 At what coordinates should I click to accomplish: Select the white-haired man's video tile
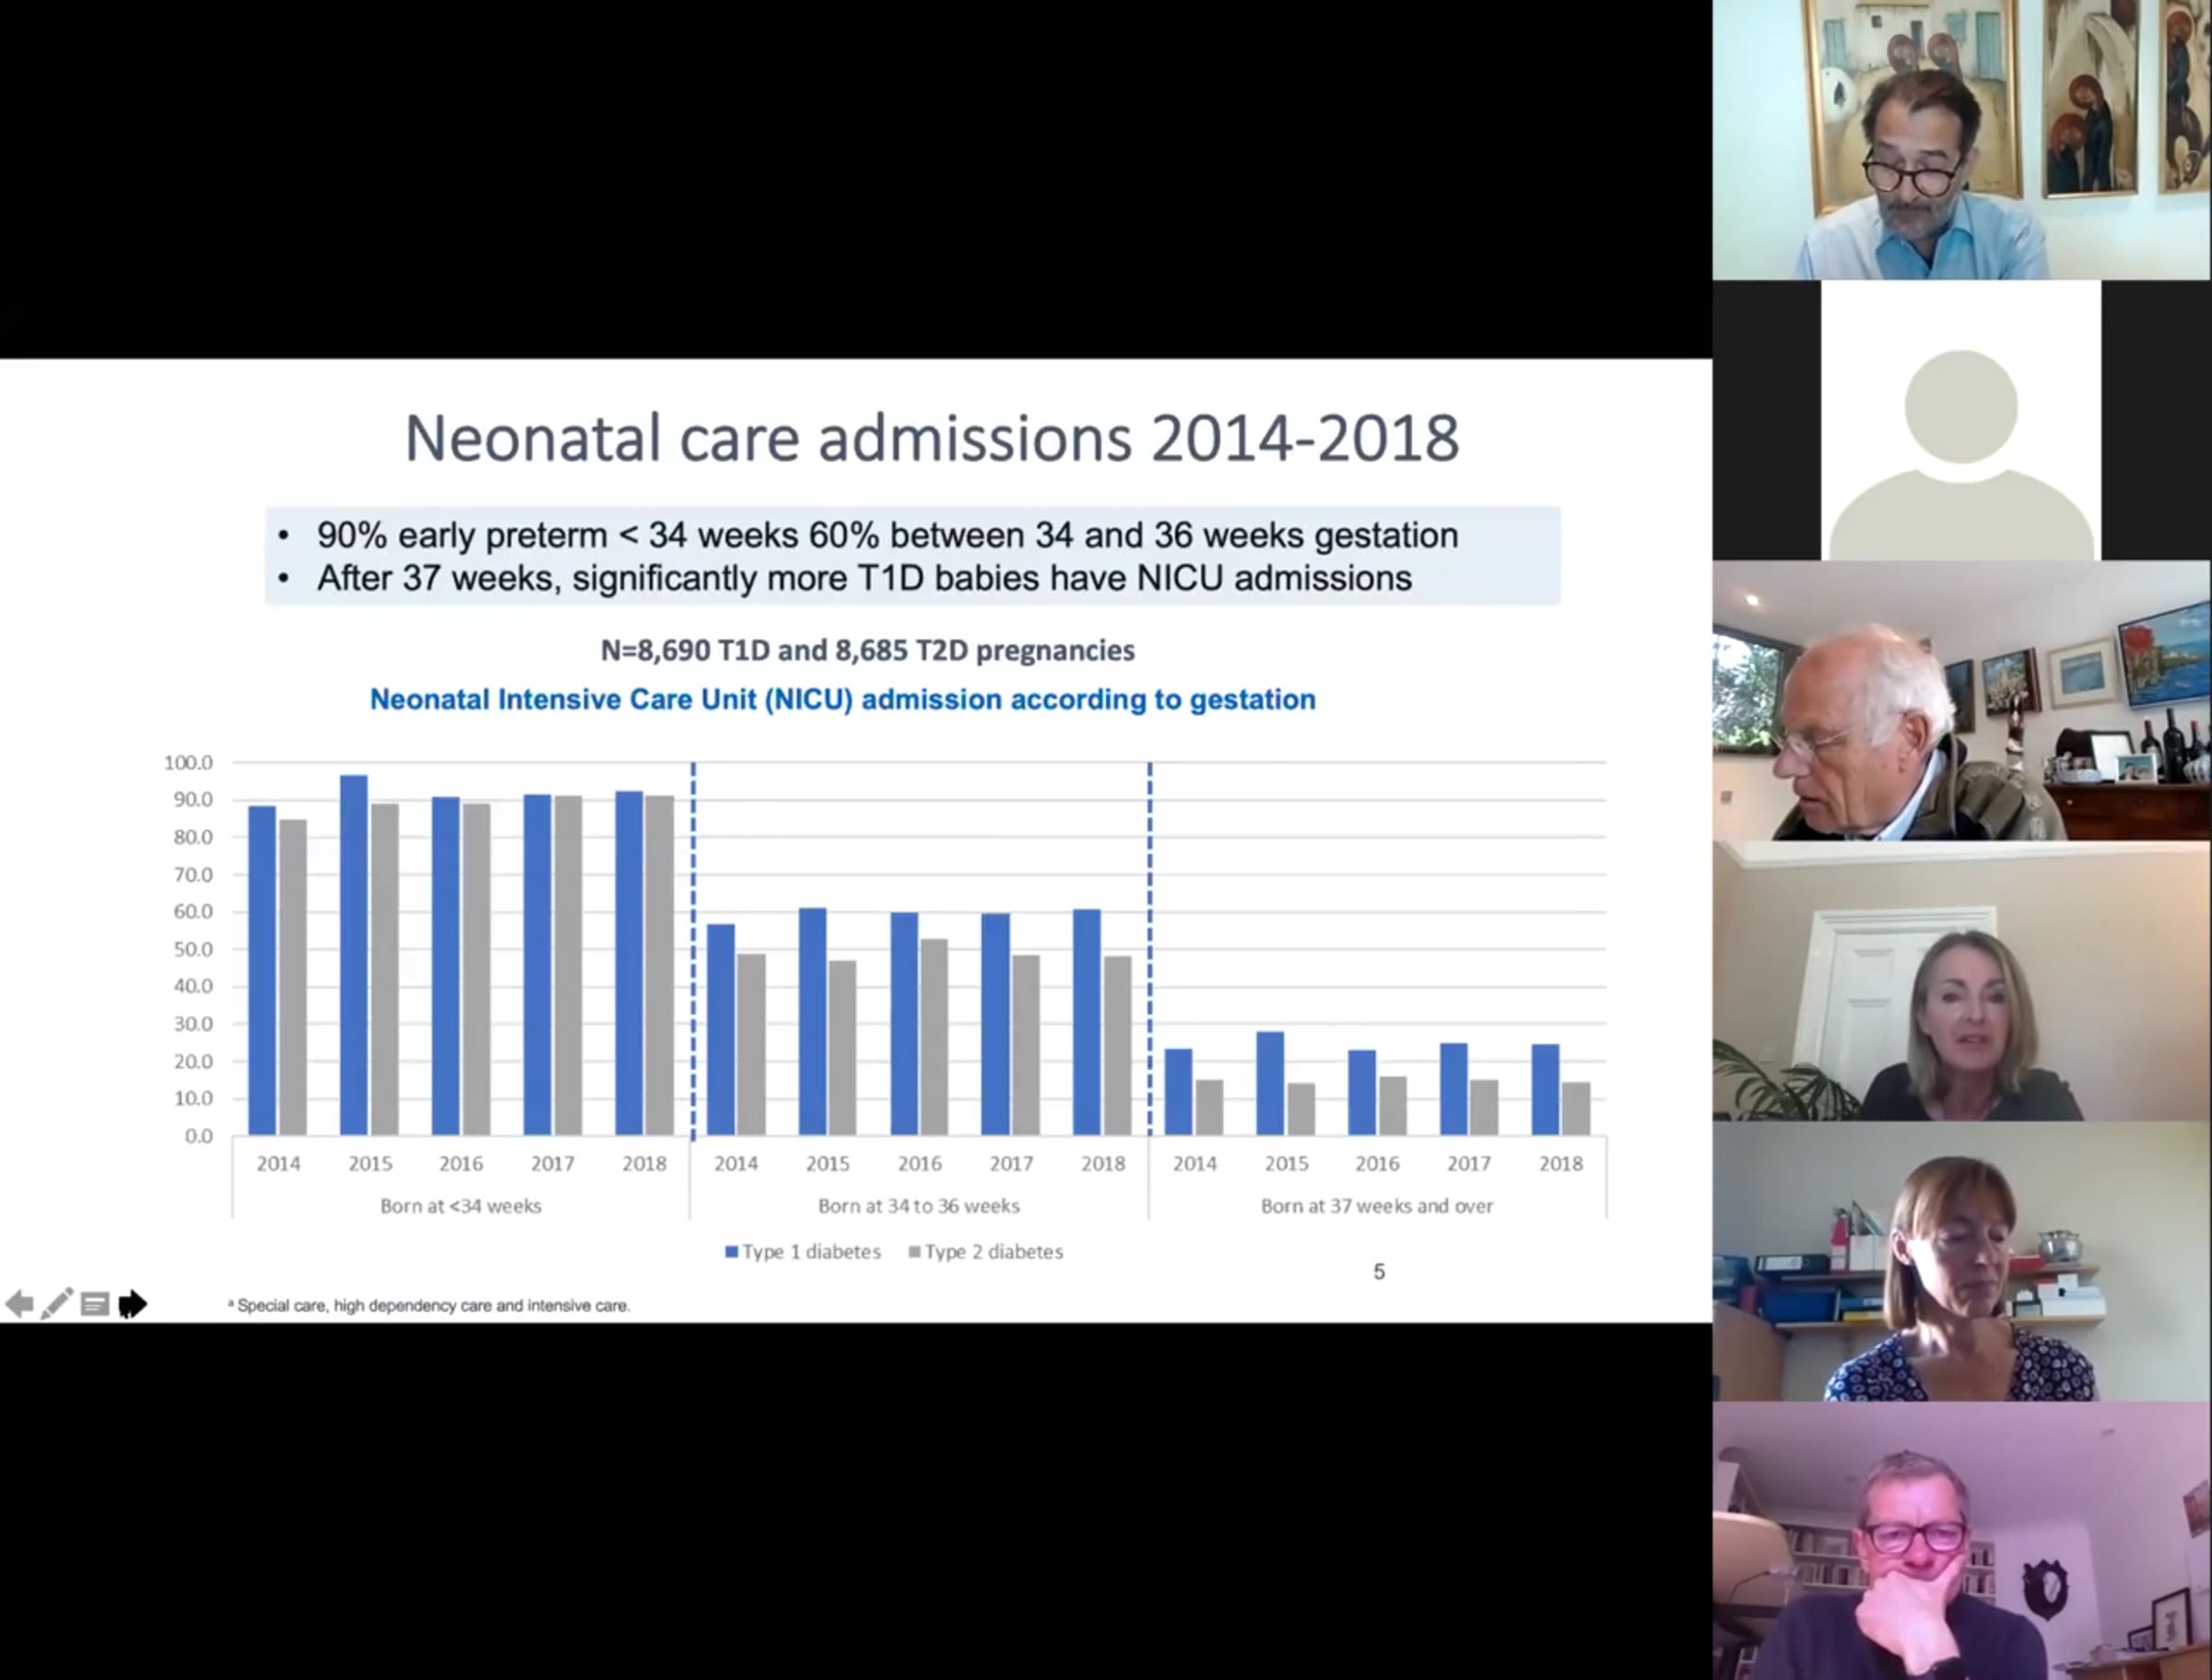[1962, 700]
